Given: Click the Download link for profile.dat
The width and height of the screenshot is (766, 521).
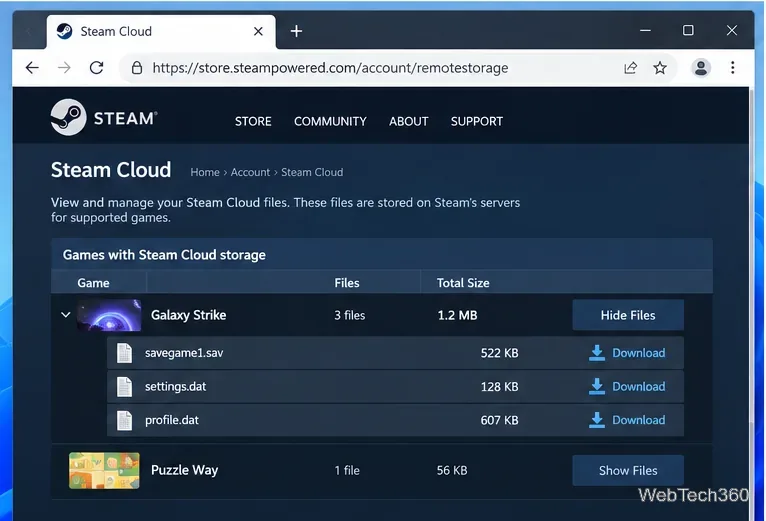Looking at the screenshot, I should (x=638, y=420).
